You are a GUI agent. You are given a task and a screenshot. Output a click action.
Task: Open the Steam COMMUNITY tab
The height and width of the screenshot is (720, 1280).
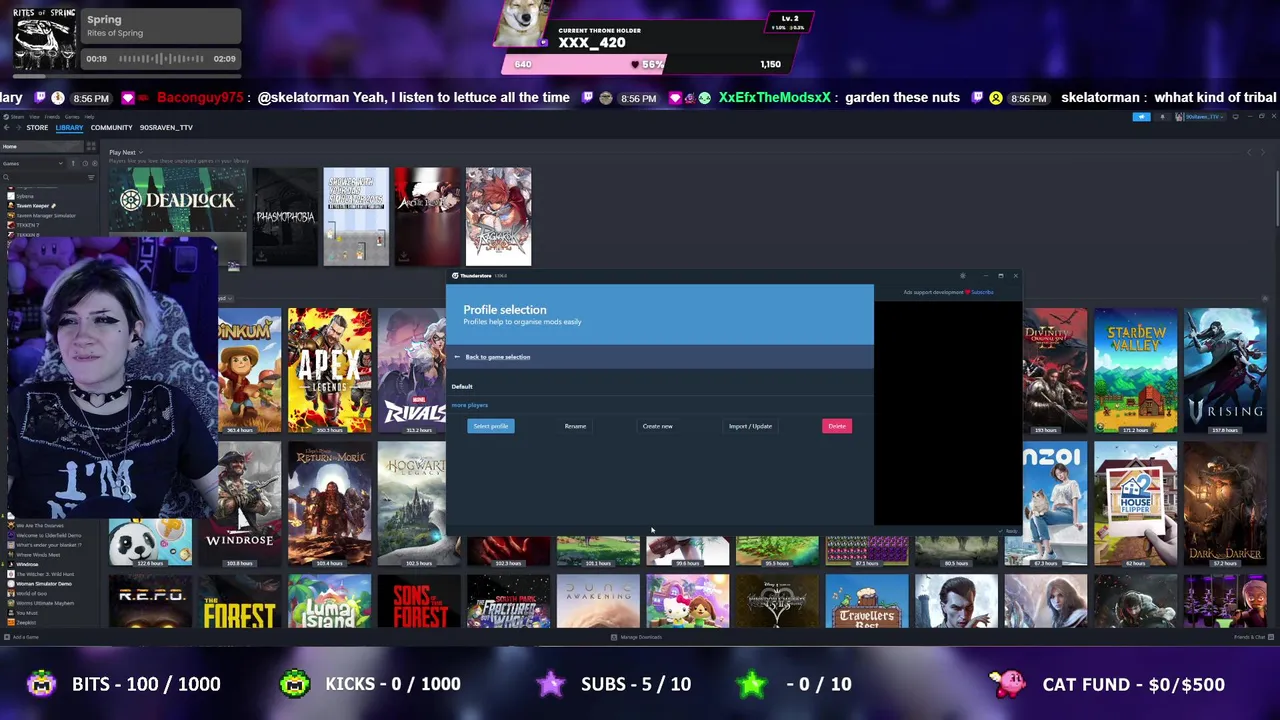111,128
